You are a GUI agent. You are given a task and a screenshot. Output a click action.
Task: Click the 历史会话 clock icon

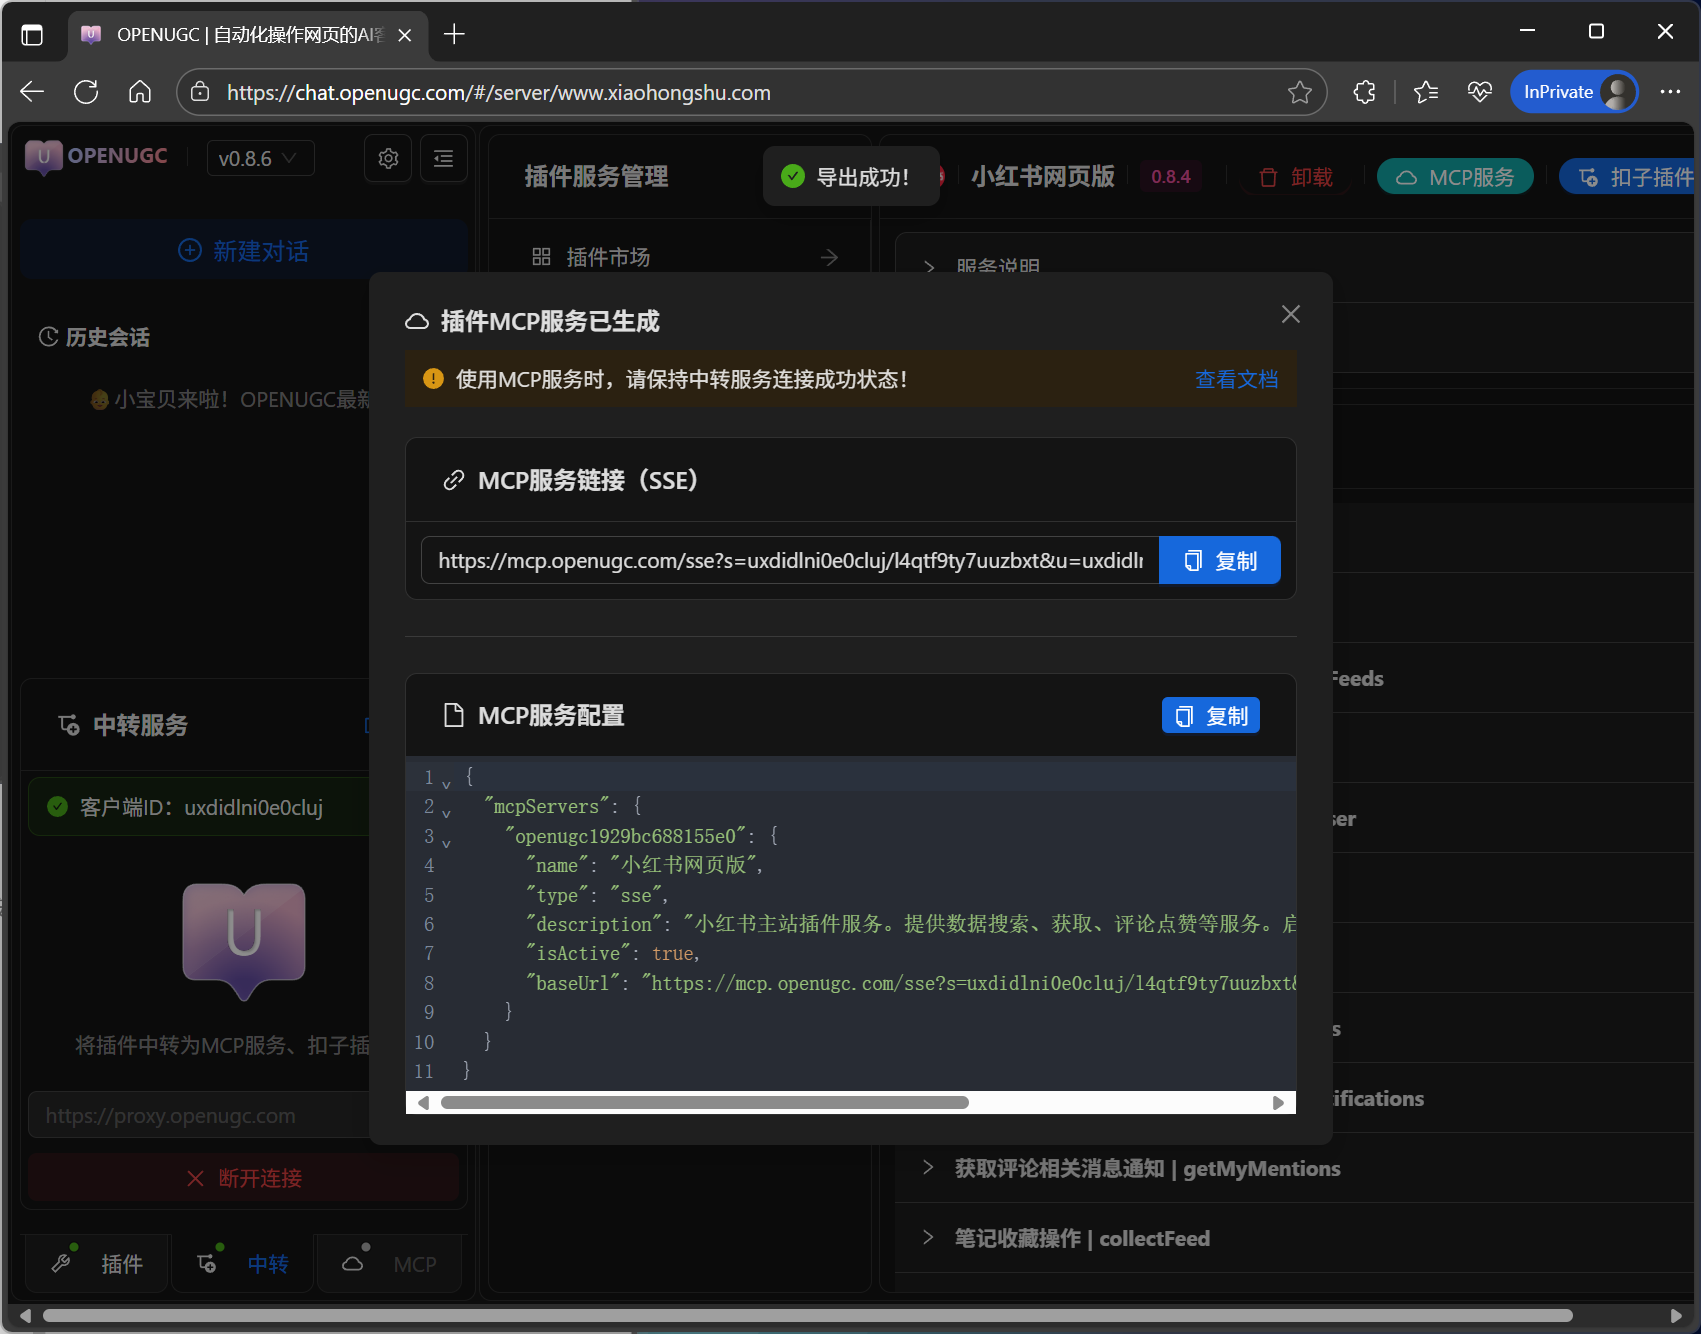48,337
